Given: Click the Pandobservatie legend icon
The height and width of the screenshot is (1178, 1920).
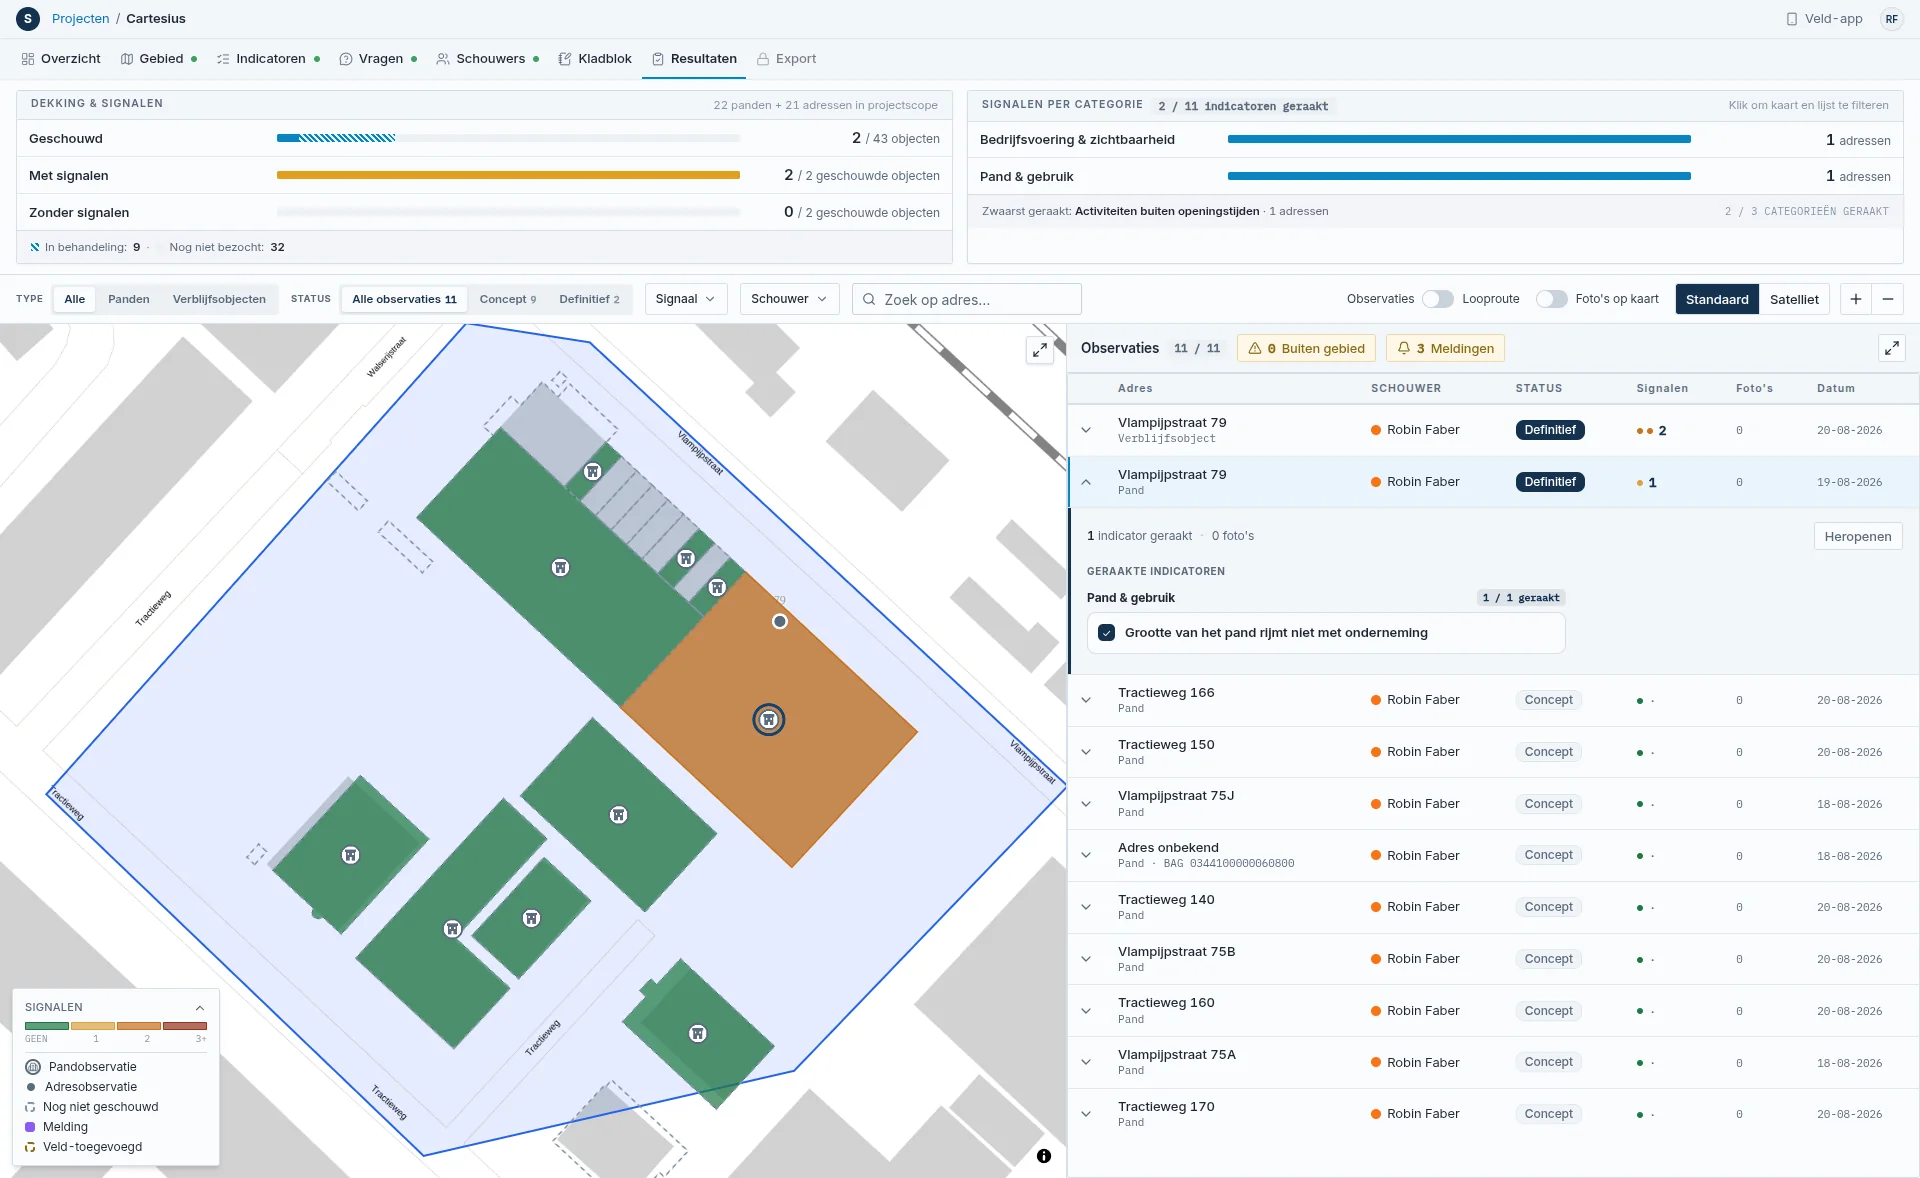Looking at the screenshot, I should tap(33, 1067).
